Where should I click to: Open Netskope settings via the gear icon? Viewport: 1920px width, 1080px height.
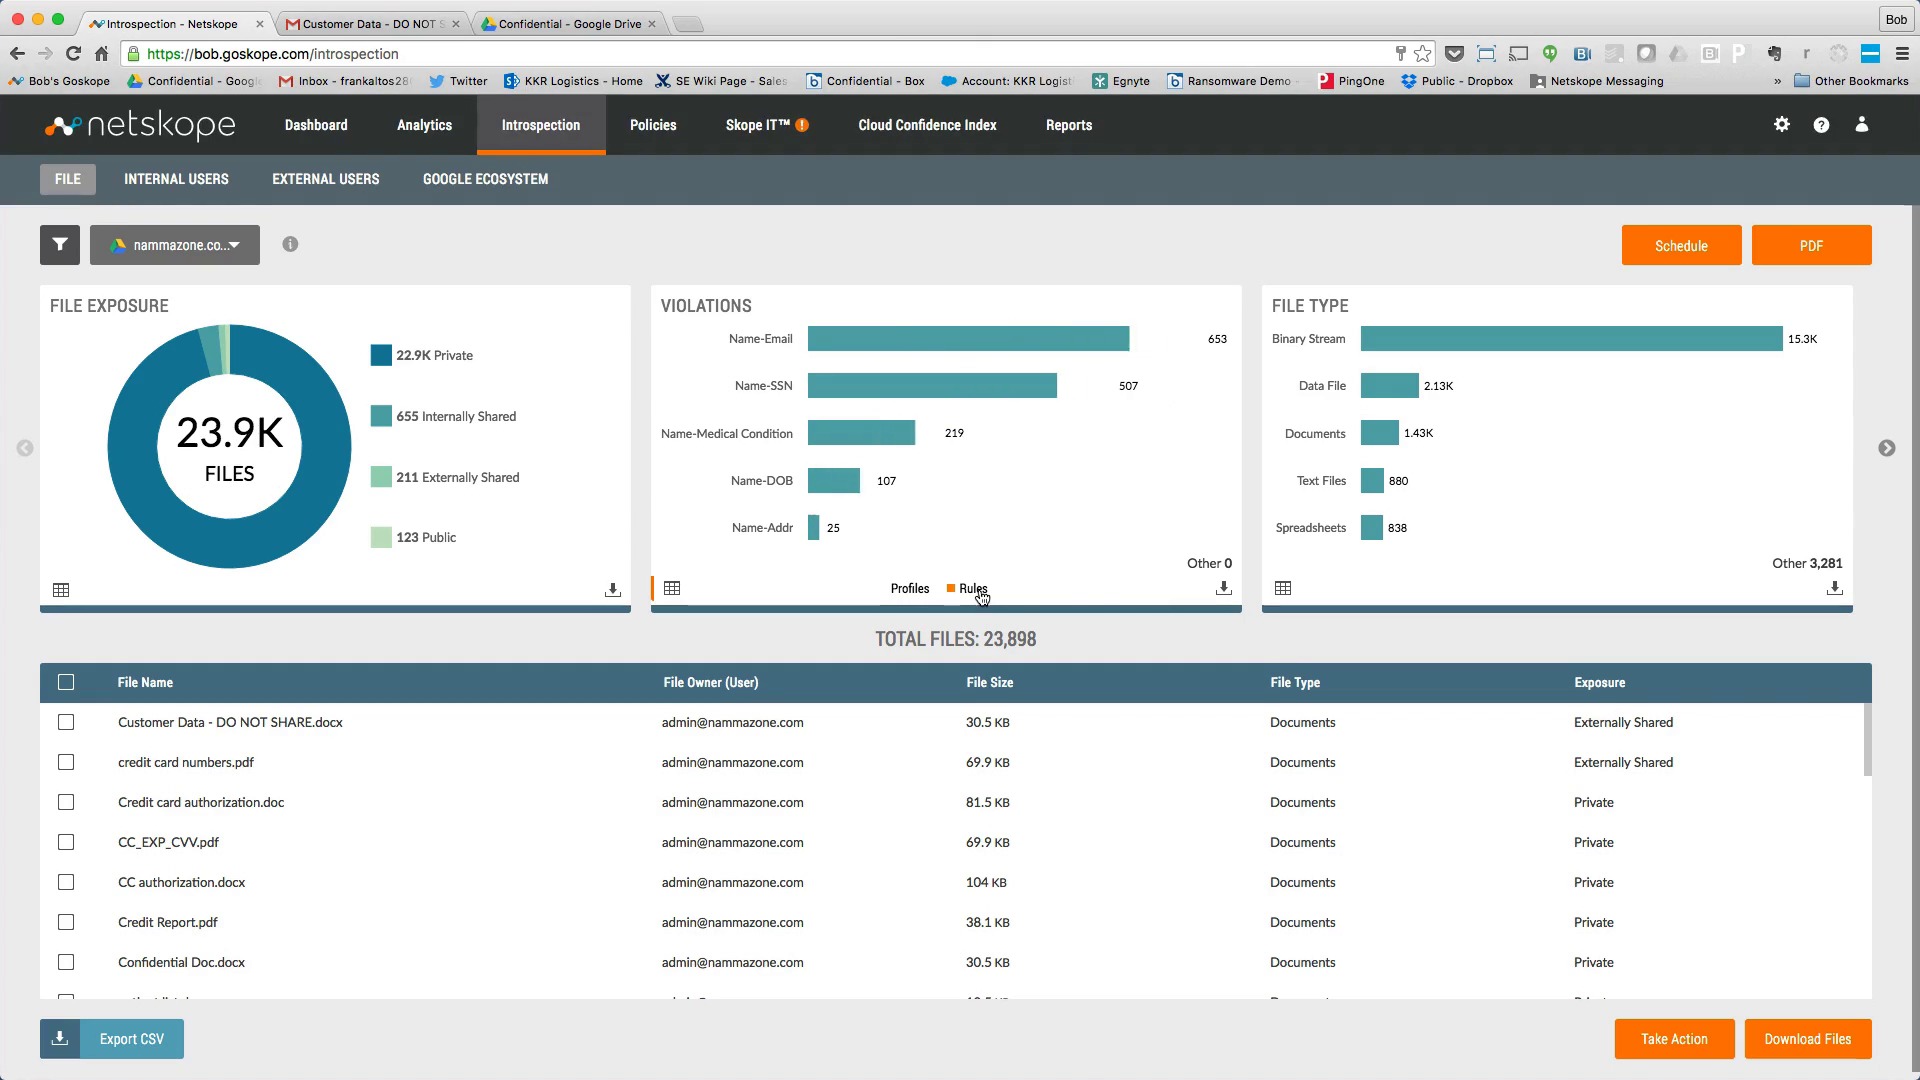point(1781,124)
